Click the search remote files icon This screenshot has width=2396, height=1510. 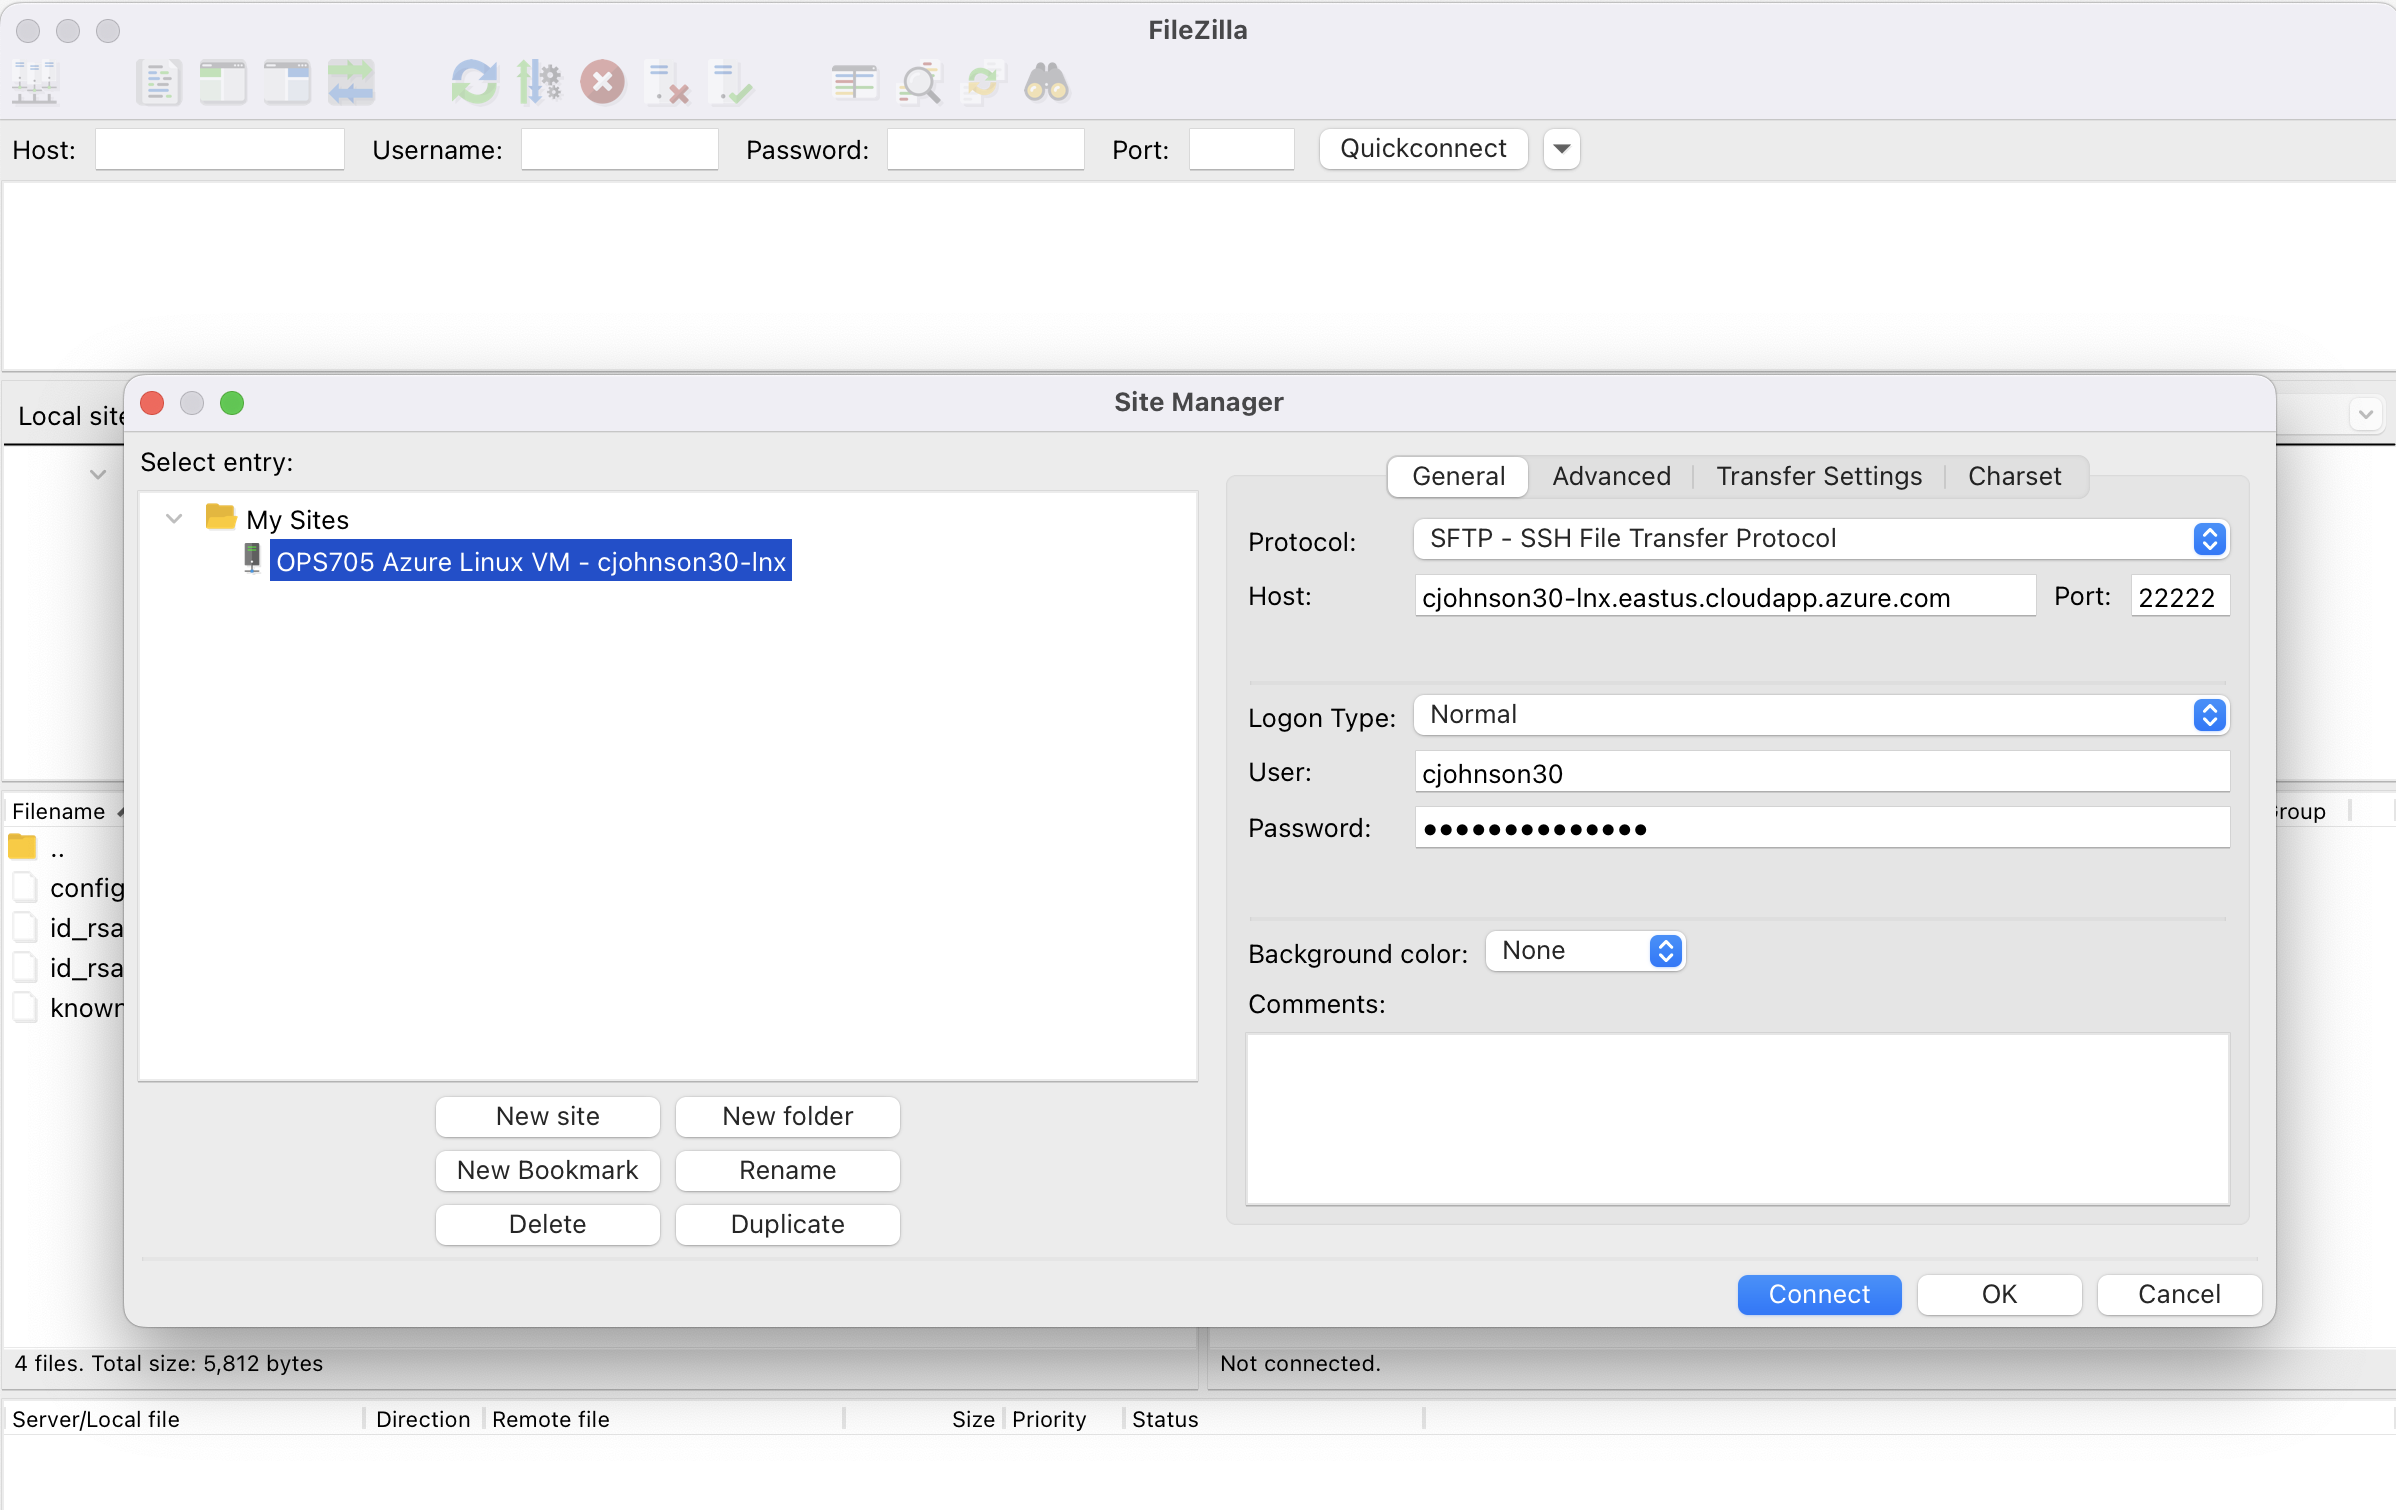pos(1043,82)
